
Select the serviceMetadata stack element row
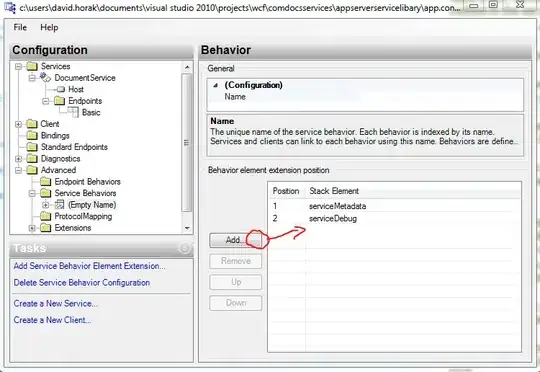(x=395, y=206)
